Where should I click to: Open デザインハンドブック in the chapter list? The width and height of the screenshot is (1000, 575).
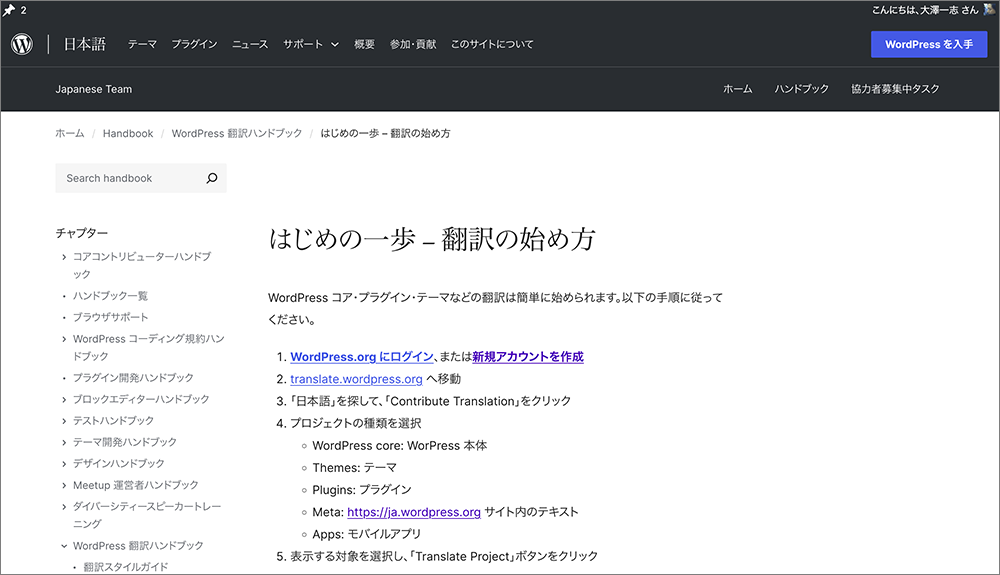click(x=119, y=463)
